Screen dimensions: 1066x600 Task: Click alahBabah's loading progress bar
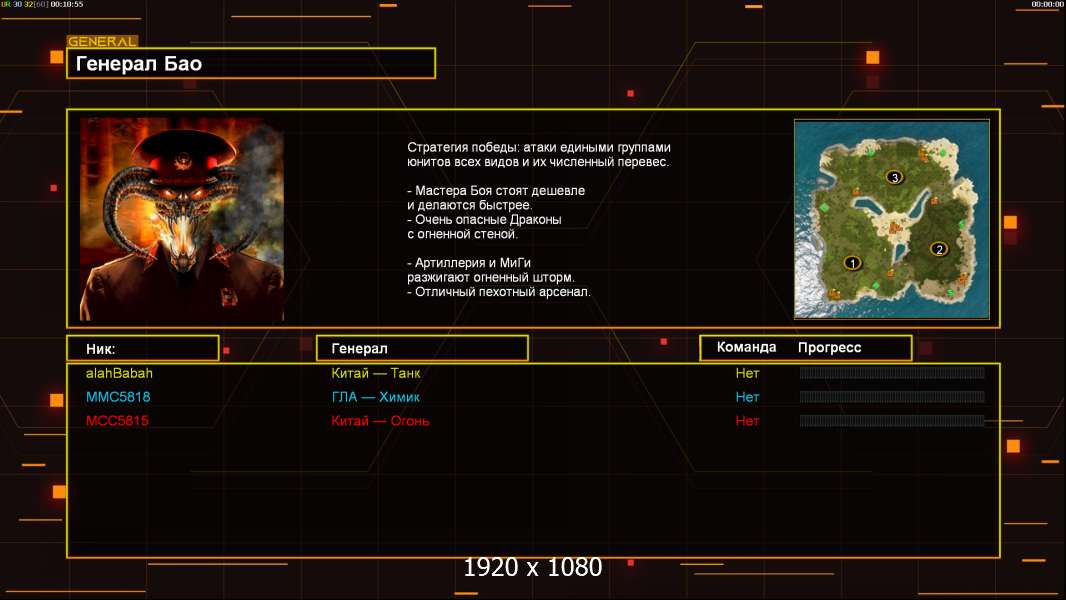tap(892, 372)
